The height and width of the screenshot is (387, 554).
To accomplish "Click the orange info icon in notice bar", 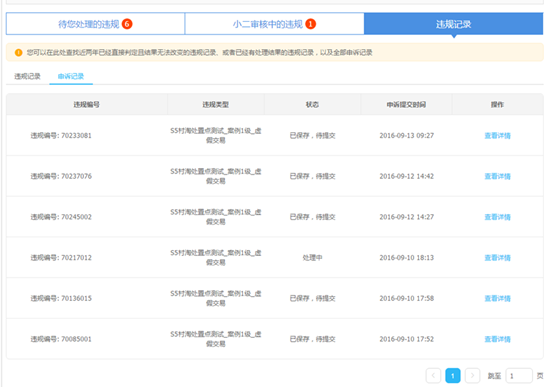I will 18,52.
